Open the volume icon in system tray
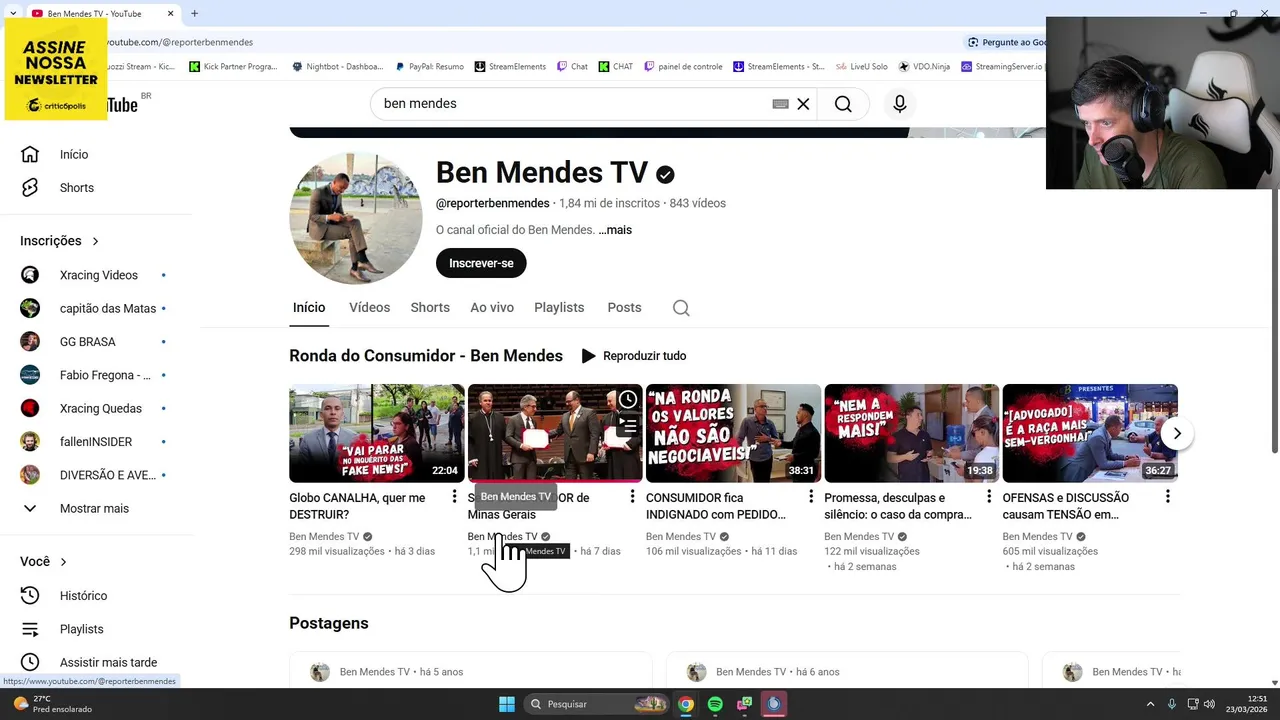Image resolution: width=1280 pixels, height=720 pixels. coord(1209,704)
